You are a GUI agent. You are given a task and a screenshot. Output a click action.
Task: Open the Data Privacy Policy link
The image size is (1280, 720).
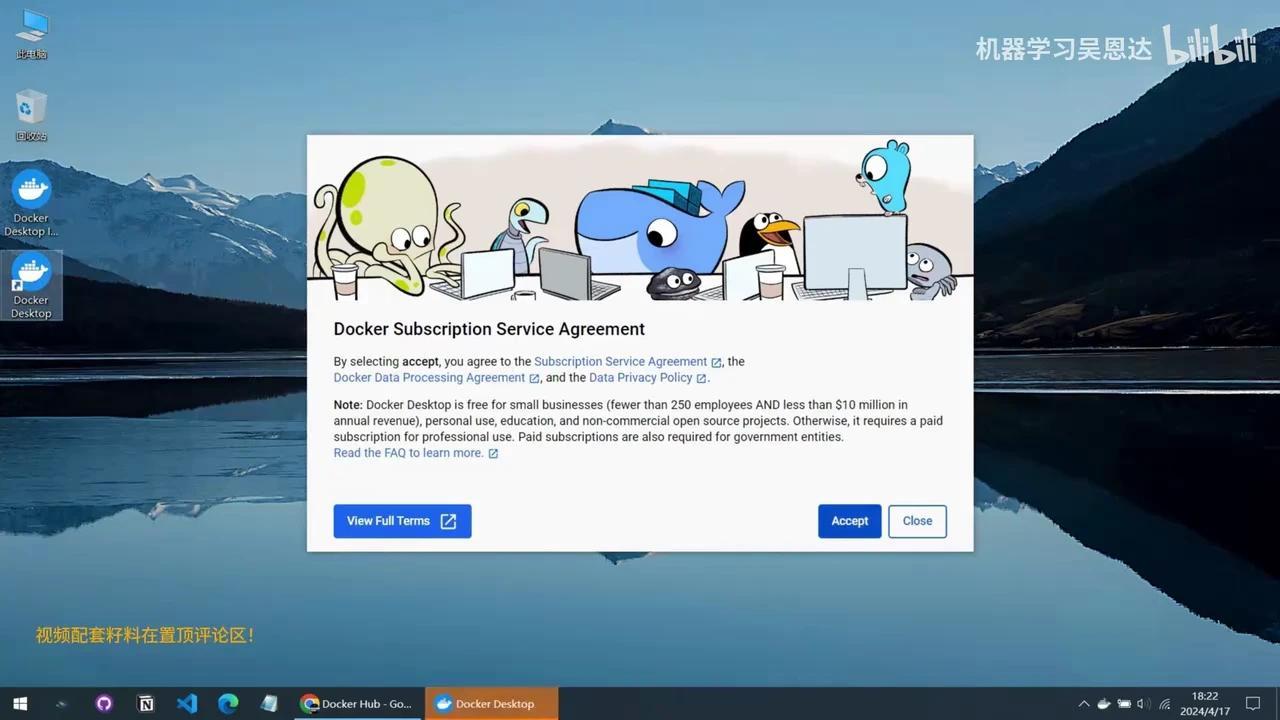[640, 378]
